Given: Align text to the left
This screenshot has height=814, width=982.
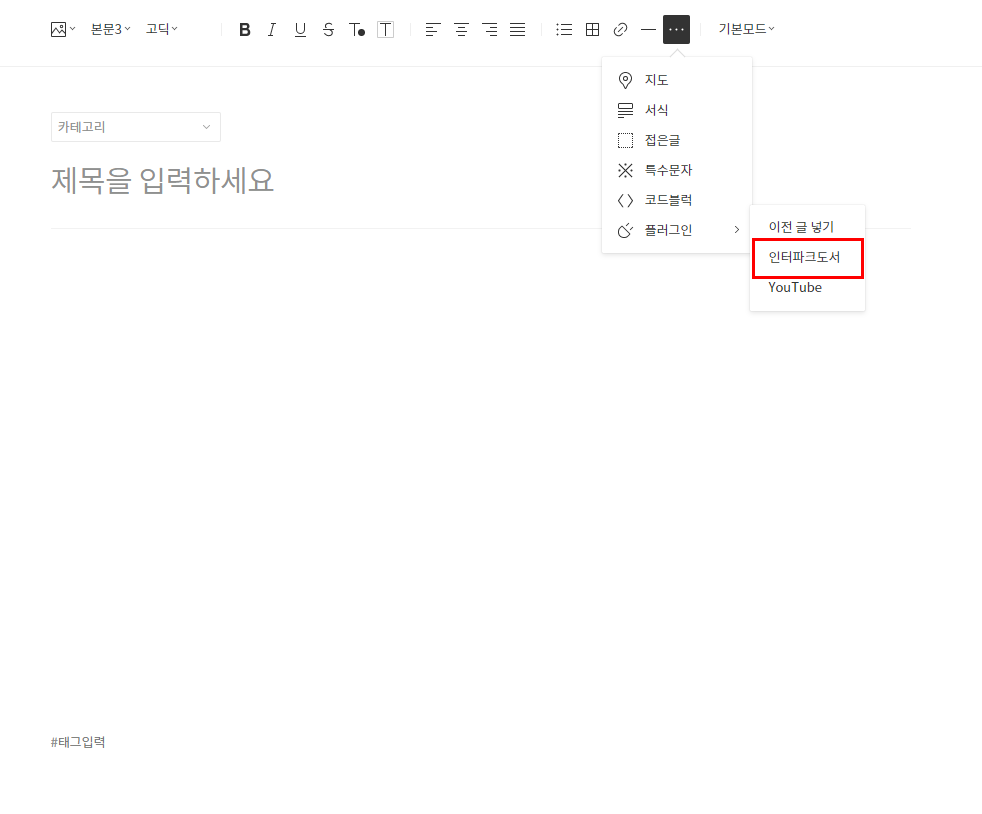Looking at the screenshot, I should (x=433, y=29).
